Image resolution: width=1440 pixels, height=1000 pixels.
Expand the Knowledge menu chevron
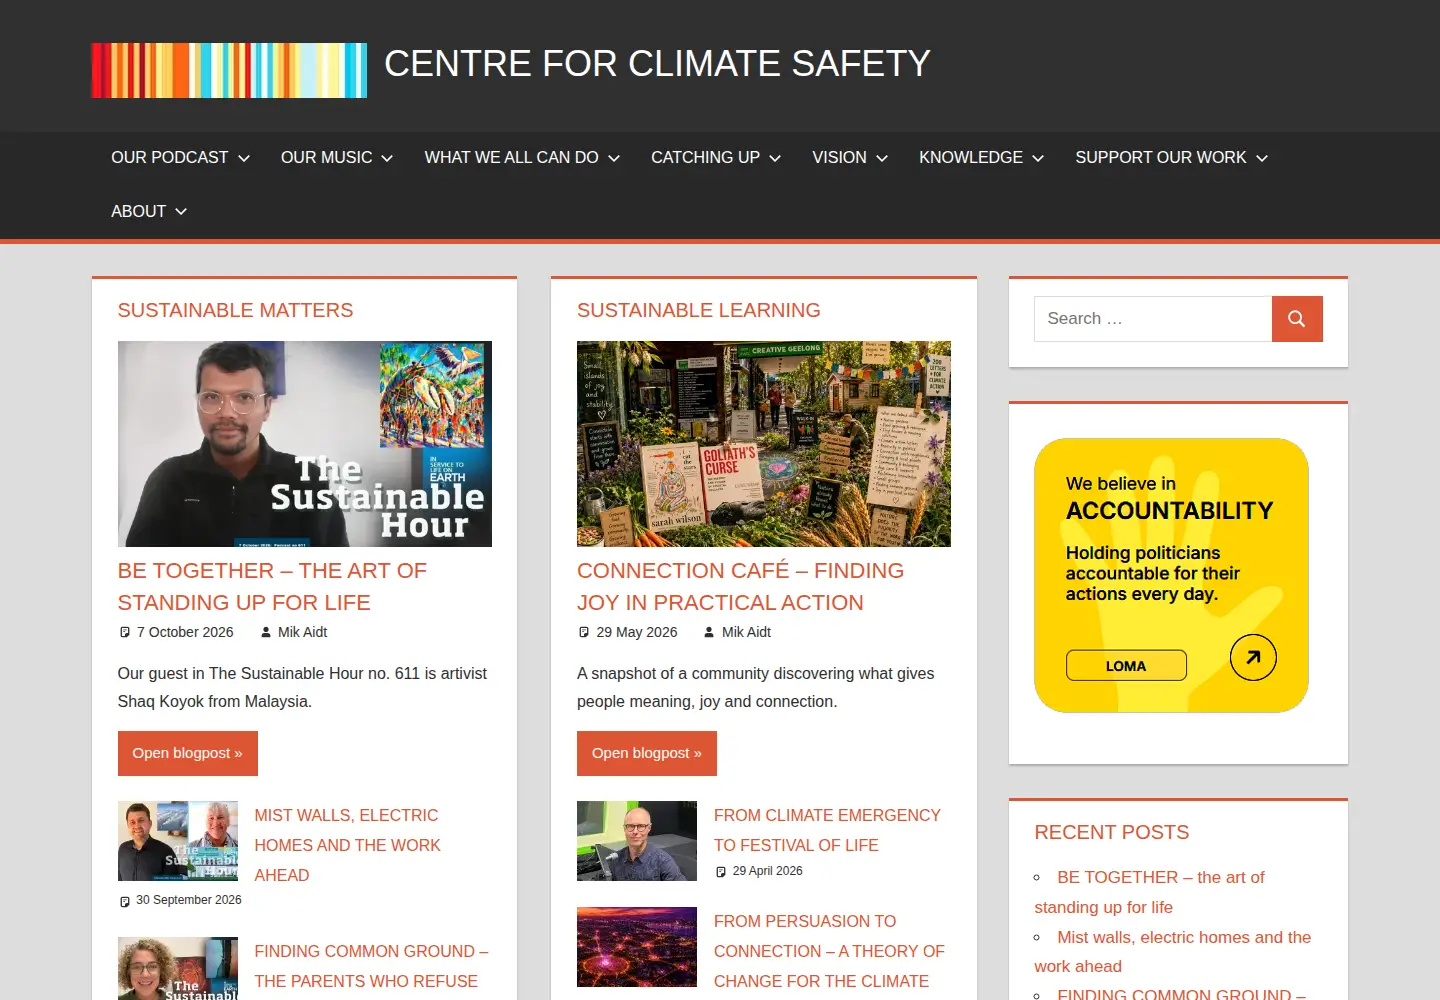tap(1038, 158)
